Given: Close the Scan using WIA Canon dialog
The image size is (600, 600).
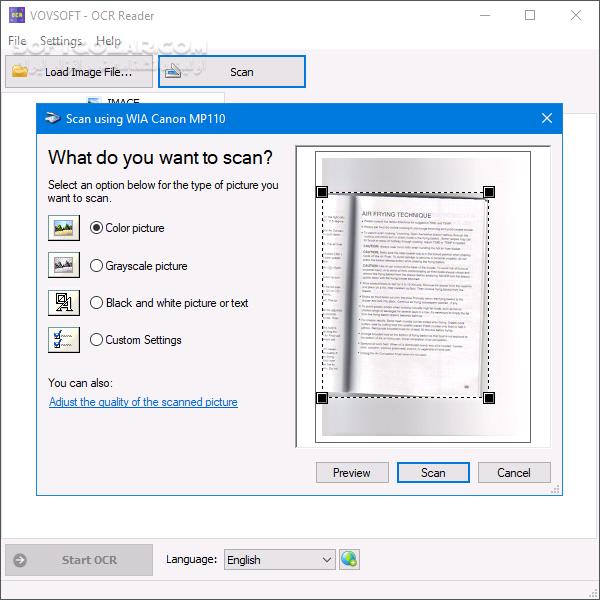Looking at the screenshot, I should pos(547,118).
